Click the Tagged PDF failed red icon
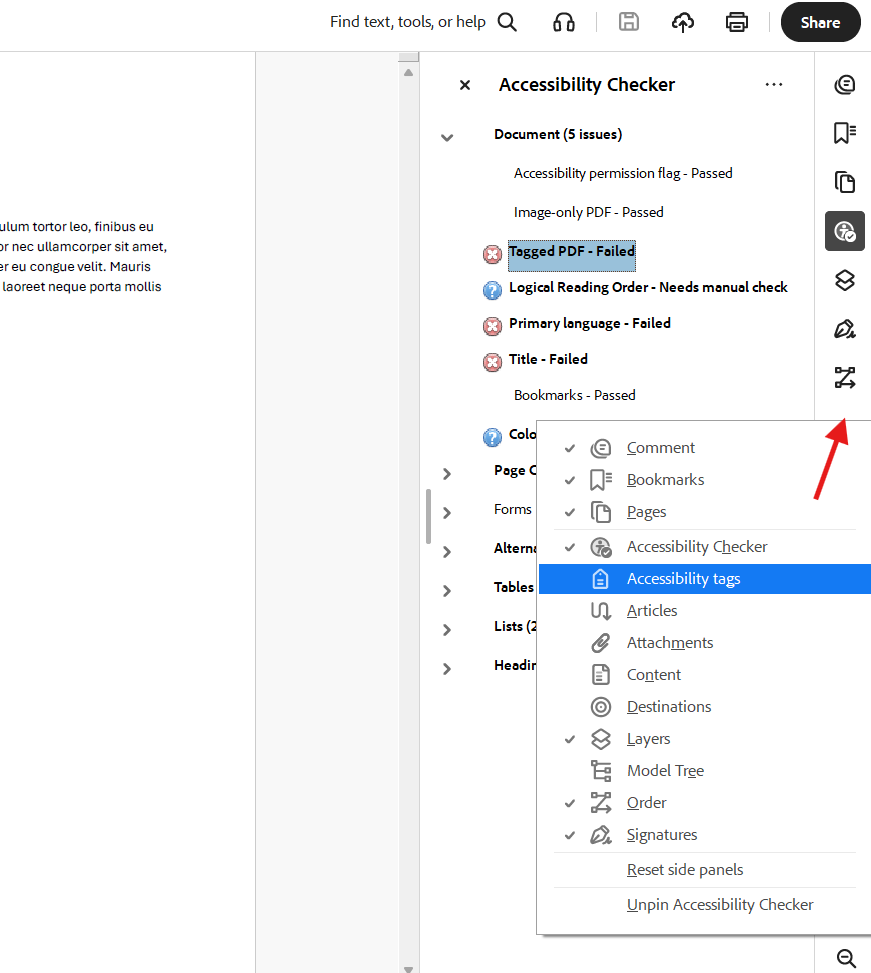Screen dimensions: 871x973 (492, 254)
